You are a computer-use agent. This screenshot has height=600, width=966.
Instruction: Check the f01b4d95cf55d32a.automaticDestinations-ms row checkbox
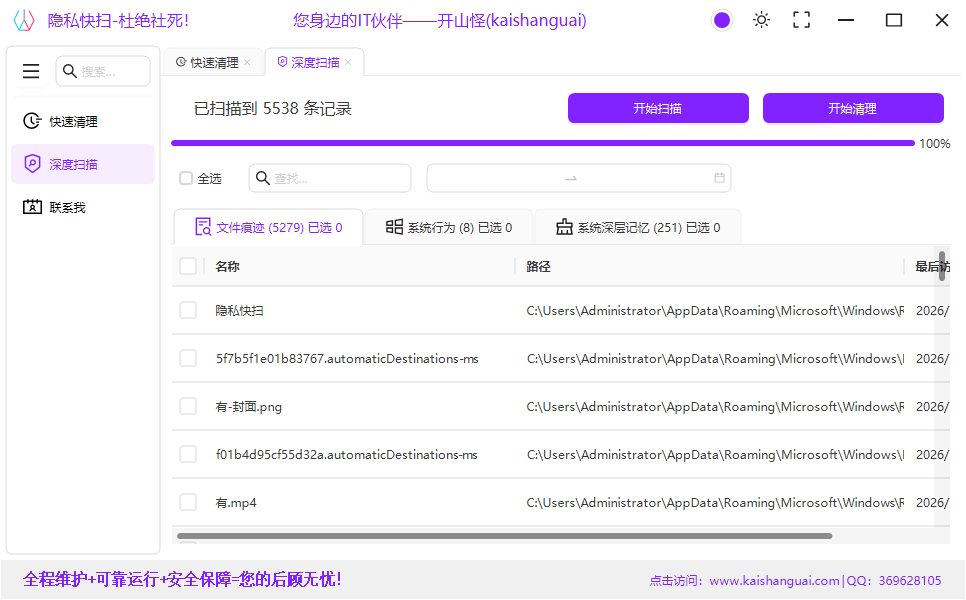188,454
